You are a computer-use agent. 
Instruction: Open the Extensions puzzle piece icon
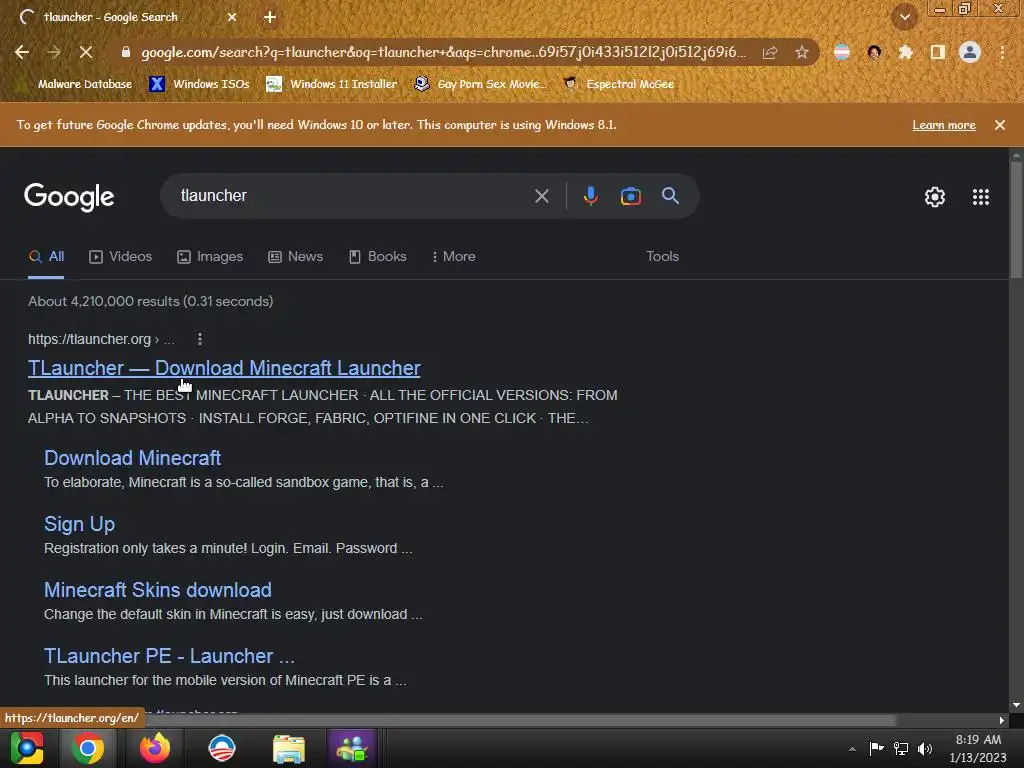coord(905,52)
